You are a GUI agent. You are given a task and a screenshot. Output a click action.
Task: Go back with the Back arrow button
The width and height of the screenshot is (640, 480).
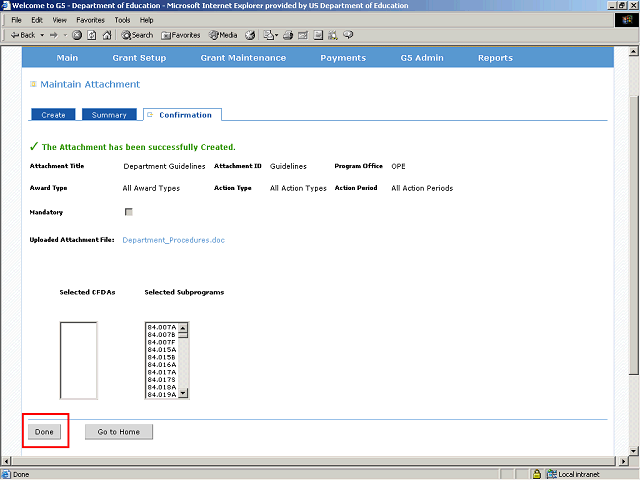(23, 35)
